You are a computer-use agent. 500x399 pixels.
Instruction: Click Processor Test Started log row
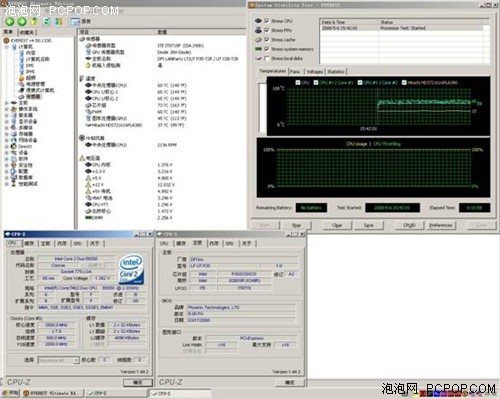(x=402, y=28)
